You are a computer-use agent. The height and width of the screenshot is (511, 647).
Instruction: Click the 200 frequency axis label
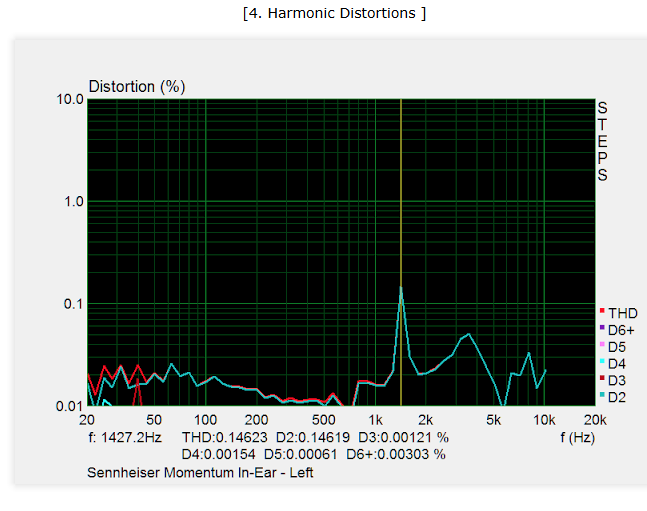[256, 420]
